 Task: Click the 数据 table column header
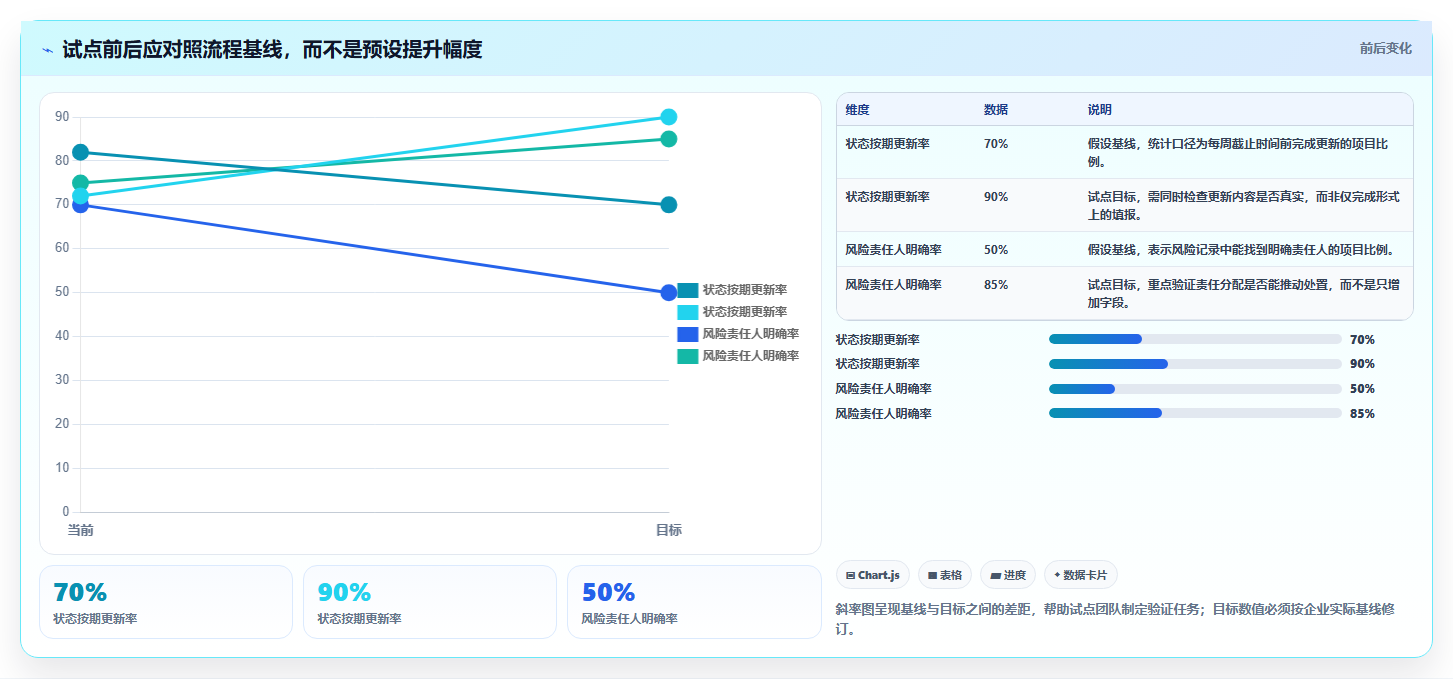996,110
